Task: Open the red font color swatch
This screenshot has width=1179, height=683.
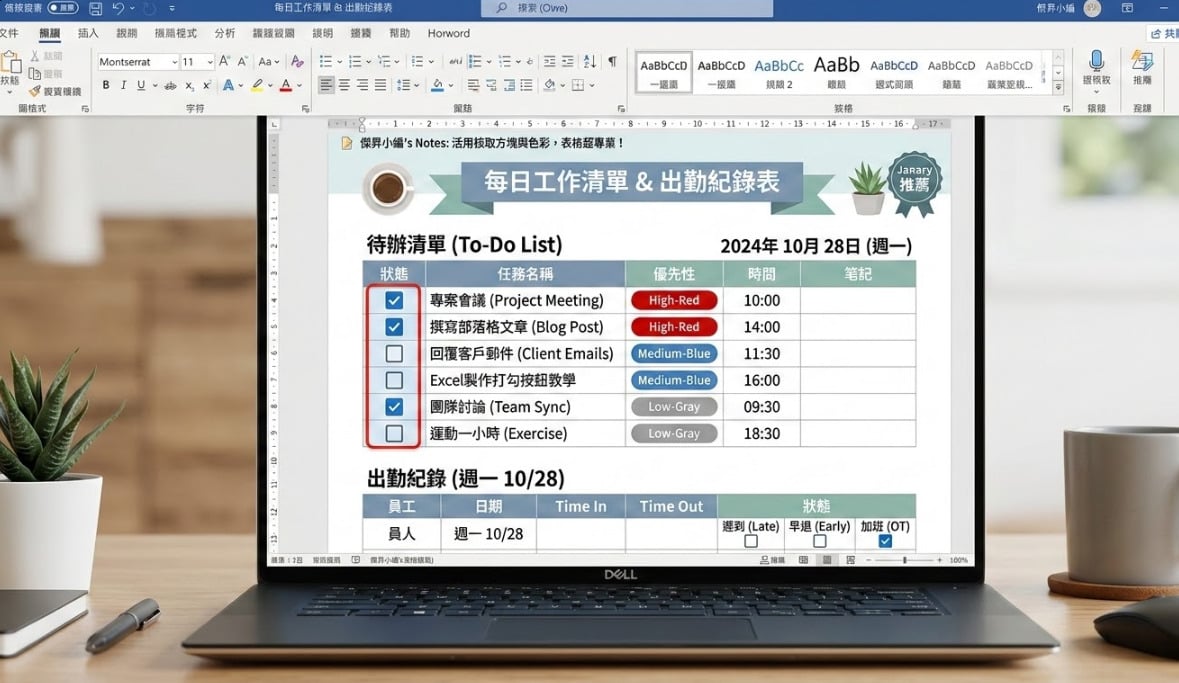Action: pyautogui.click(x=286, y=85)
